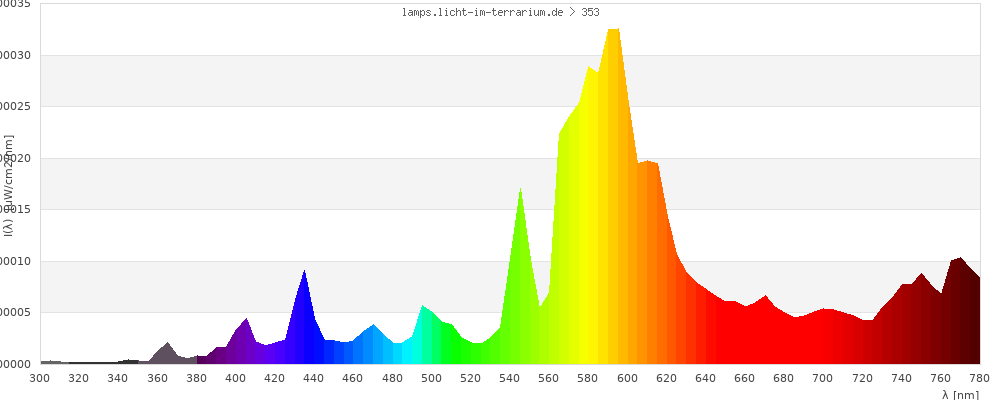Click the 540 tick label on the x-axis
The image size is (1000, 400).
click(x=510, y=378)
